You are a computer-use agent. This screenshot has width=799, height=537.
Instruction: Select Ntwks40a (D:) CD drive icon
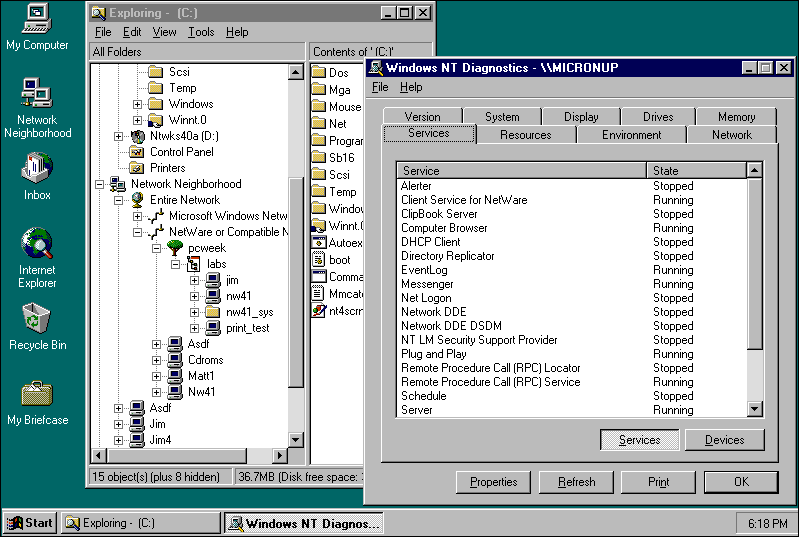138,136
